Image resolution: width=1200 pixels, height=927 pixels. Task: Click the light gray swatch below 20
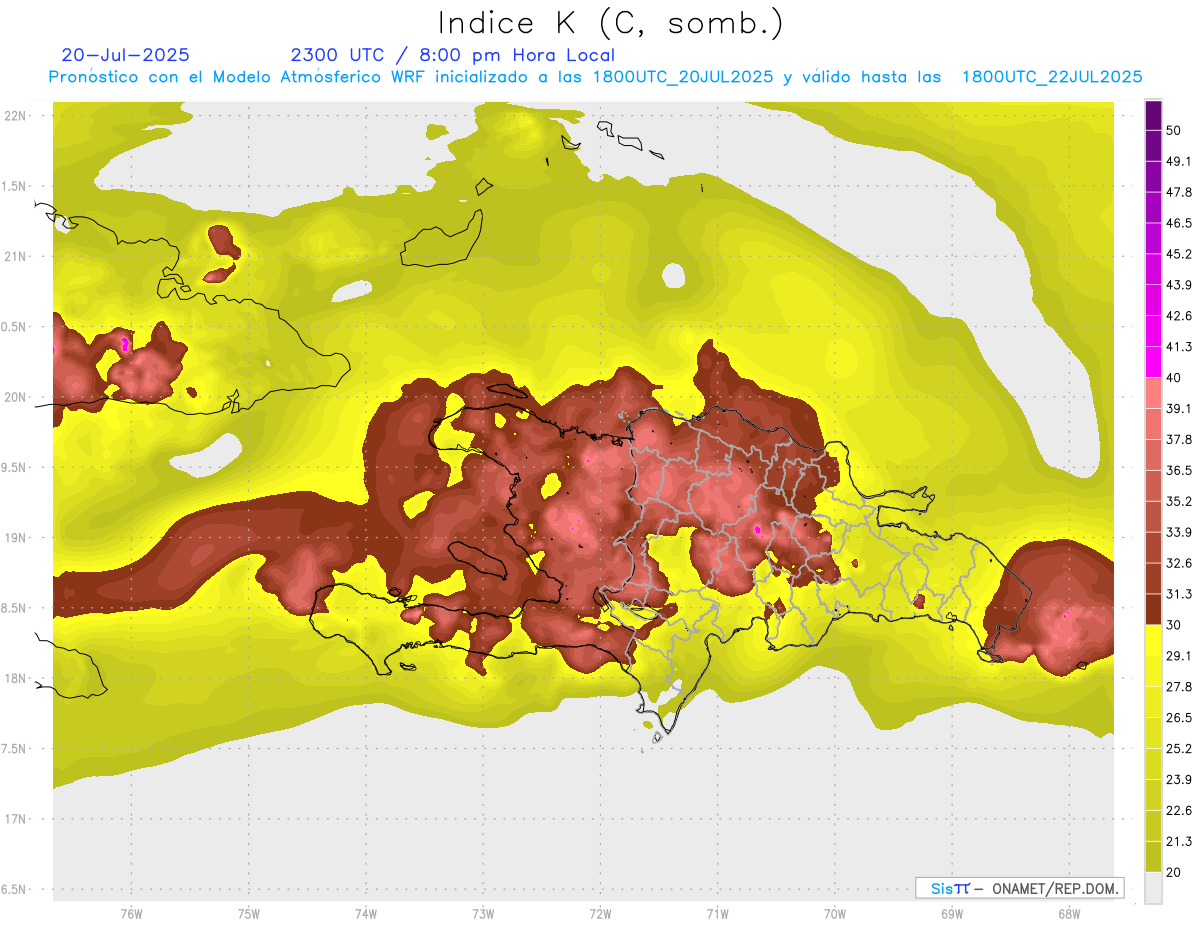1153,888
